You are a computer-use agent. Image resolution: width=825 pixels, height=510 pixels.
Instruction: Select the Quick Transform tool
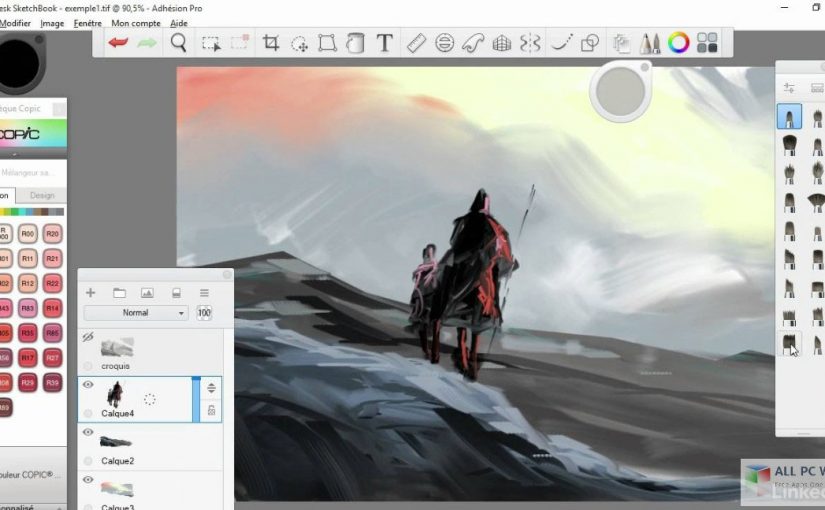299,44
